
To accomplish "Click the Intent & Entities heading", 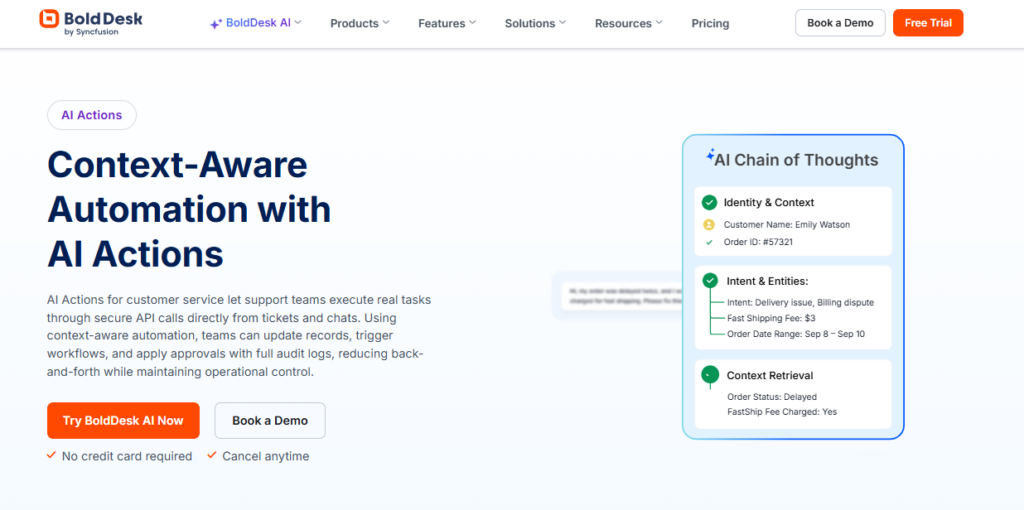I will [x=767, y=281].
